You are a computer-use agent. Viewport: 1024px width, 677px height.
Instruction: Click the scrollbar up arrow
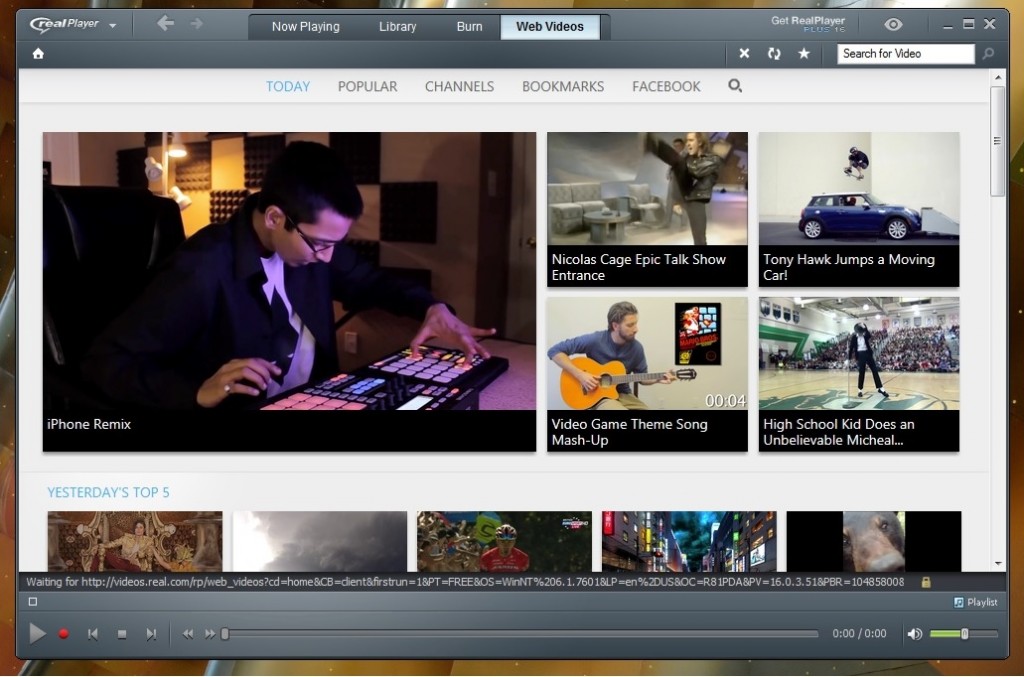click(998, 77)
